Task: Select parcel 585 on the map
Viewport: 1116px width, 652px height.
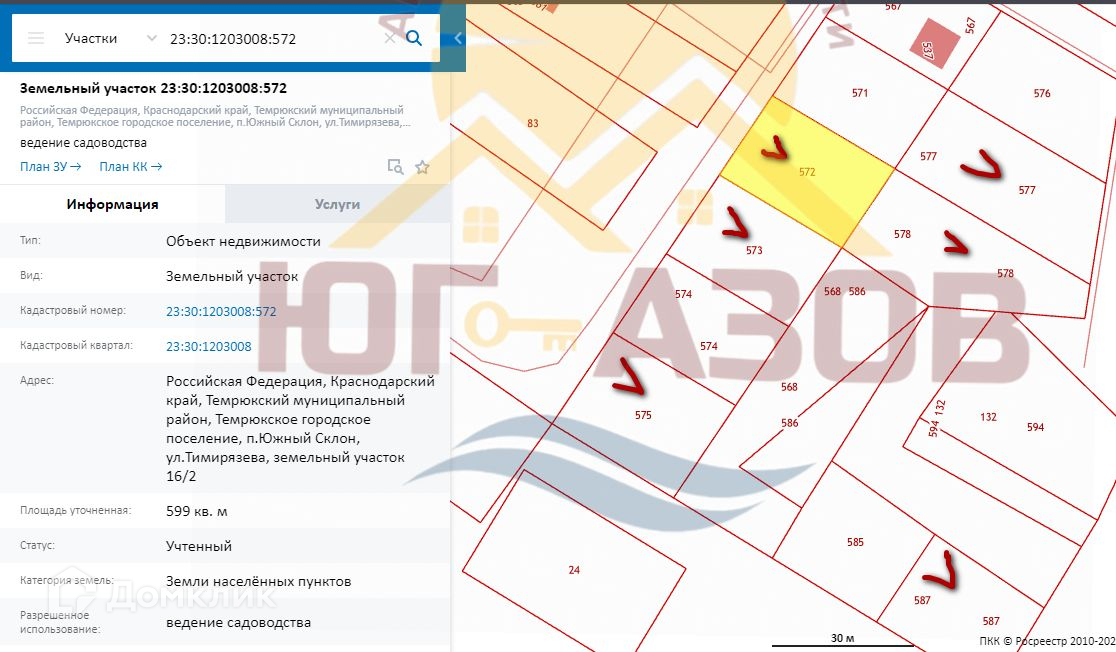Action: tap(856, 542)
